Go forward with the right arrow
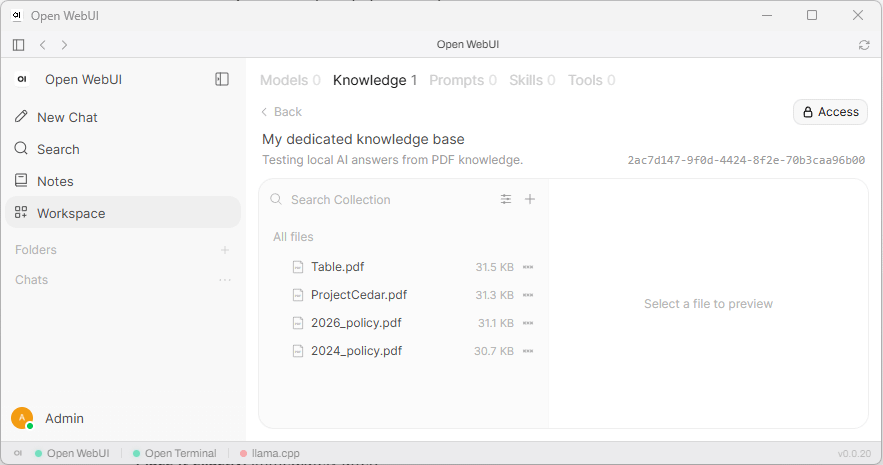 [64, 44]
